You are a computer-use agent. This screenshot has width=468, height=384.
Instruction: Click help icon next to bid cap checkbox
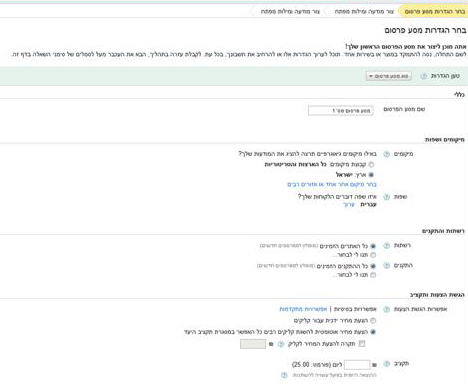click(x=281, y=344)
